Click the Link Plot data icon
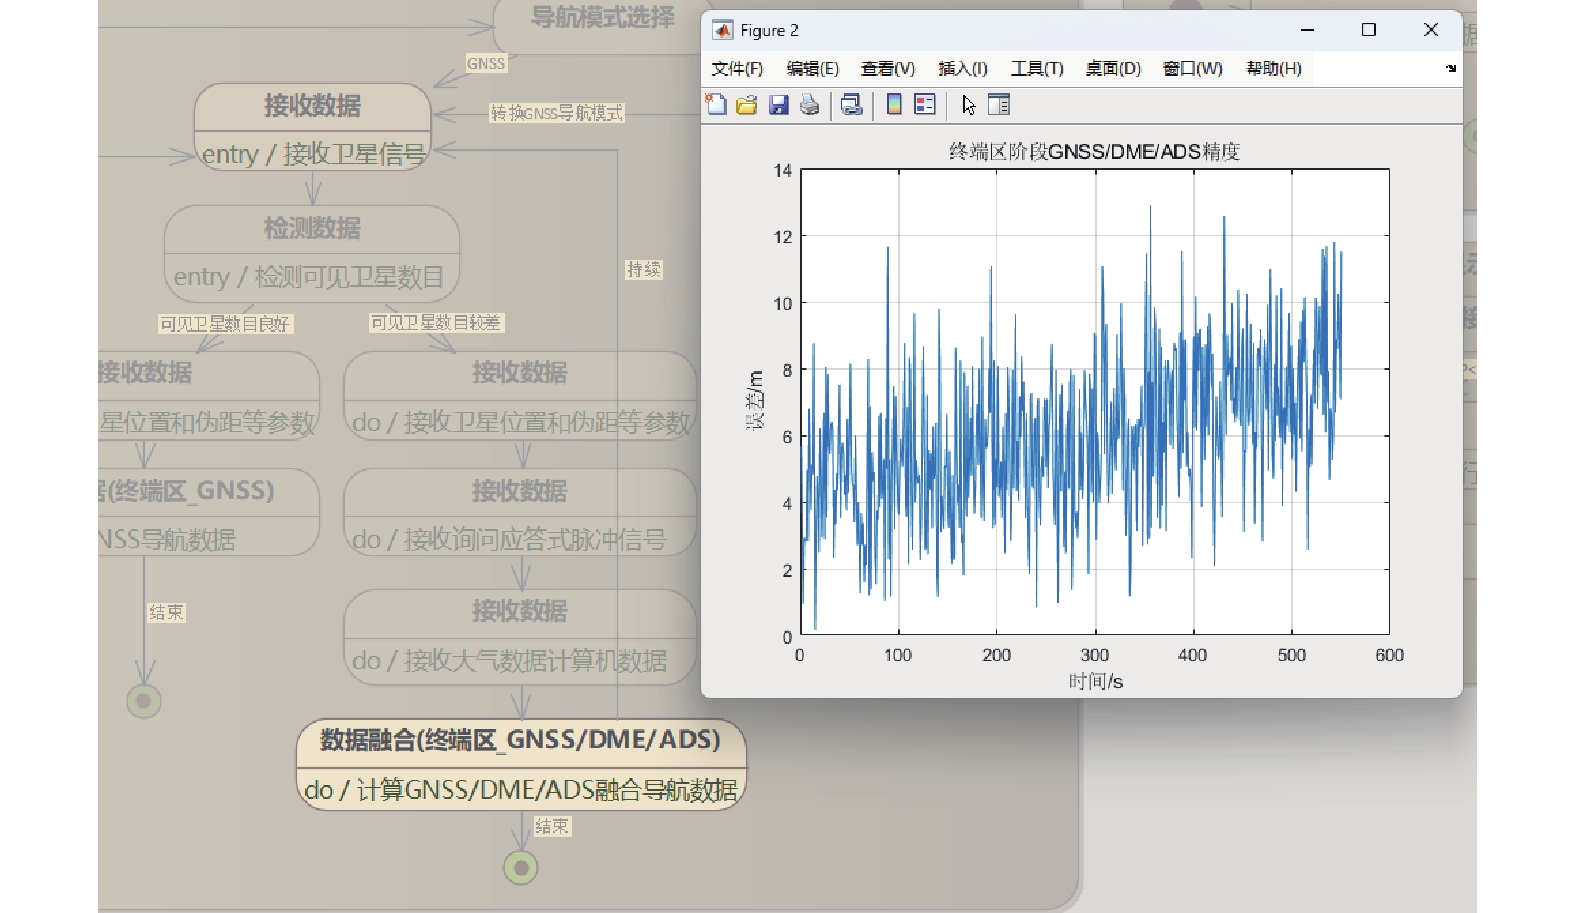This screenshot has height=913, width=1575. (x=851, y=105)
